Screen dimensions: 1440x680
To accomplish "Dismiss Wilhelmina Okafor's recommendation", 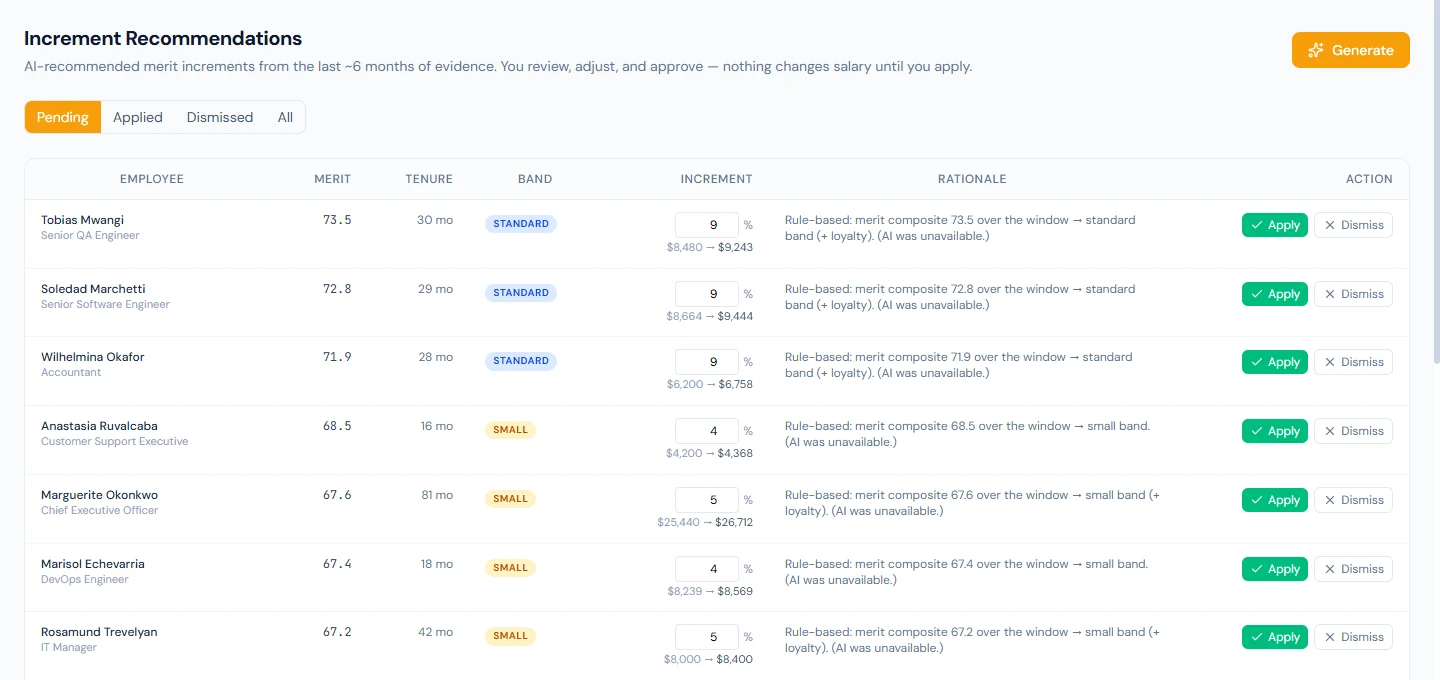I will click(x=1353, y=362).
